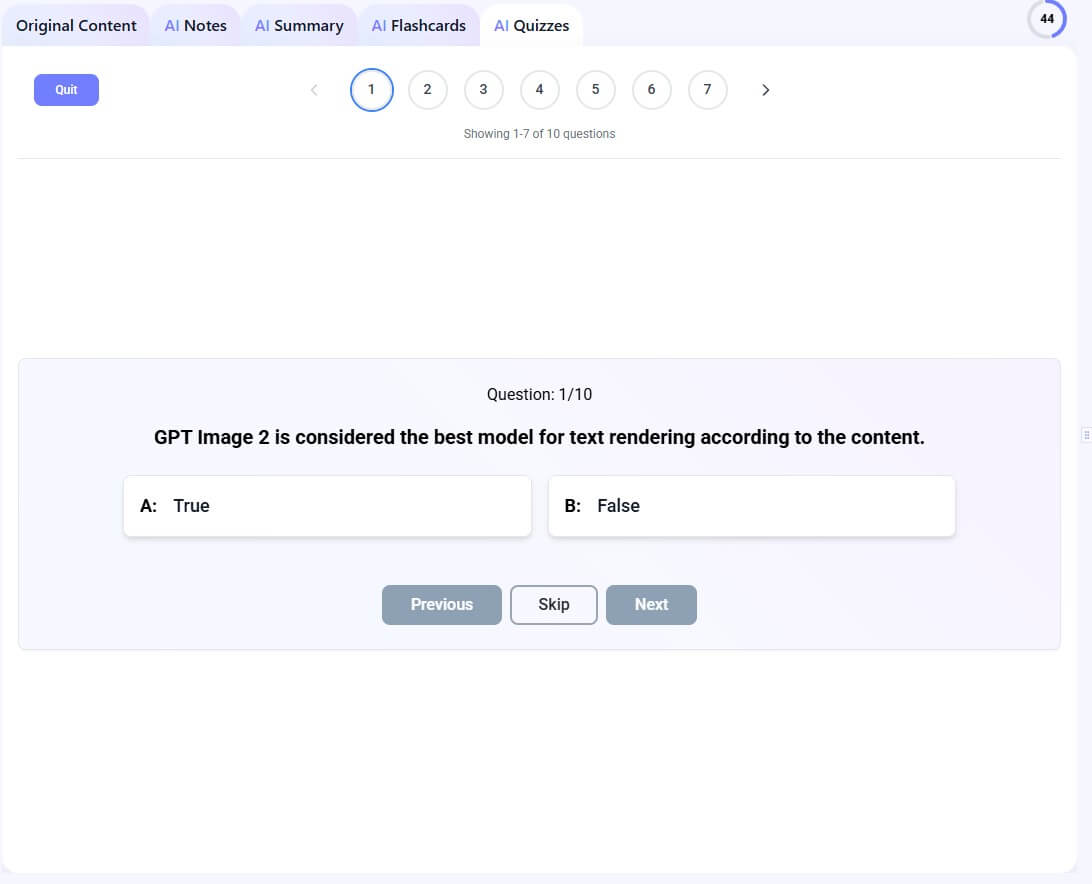Skip this question
Viewport: 1092px width, 884px height.
(x=554, y=605)
